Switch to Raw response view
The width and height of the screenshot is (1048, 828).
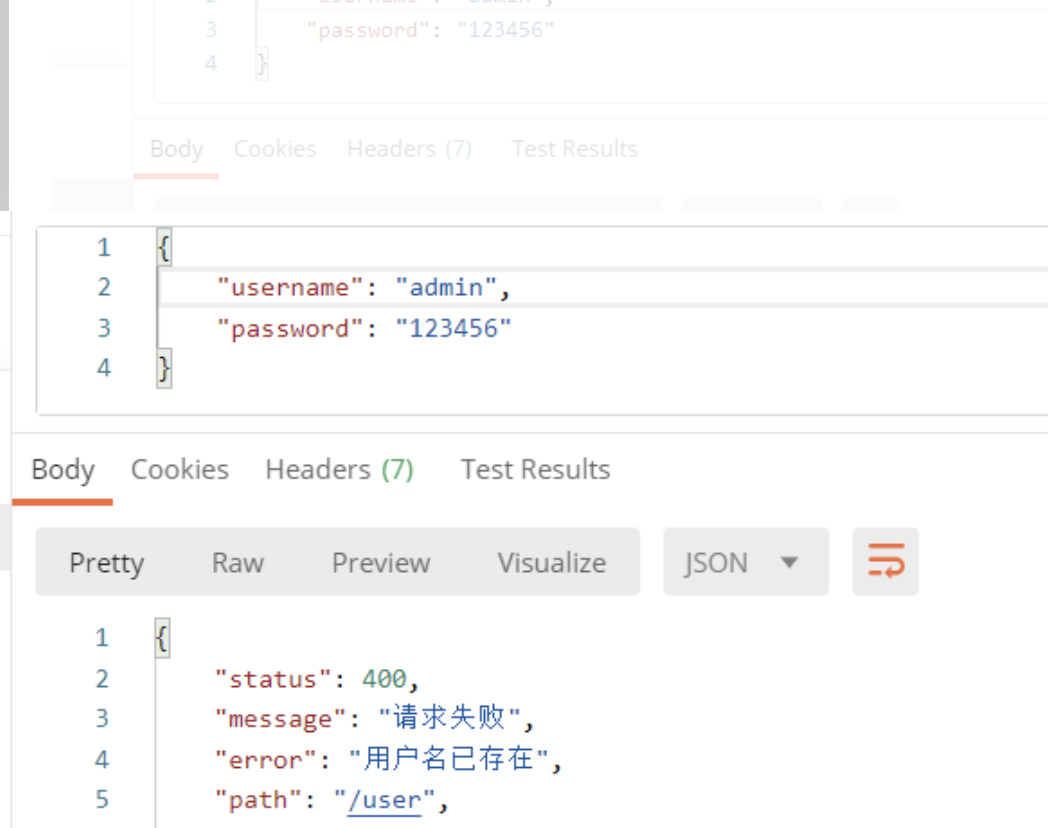click(x=237, y=563)
